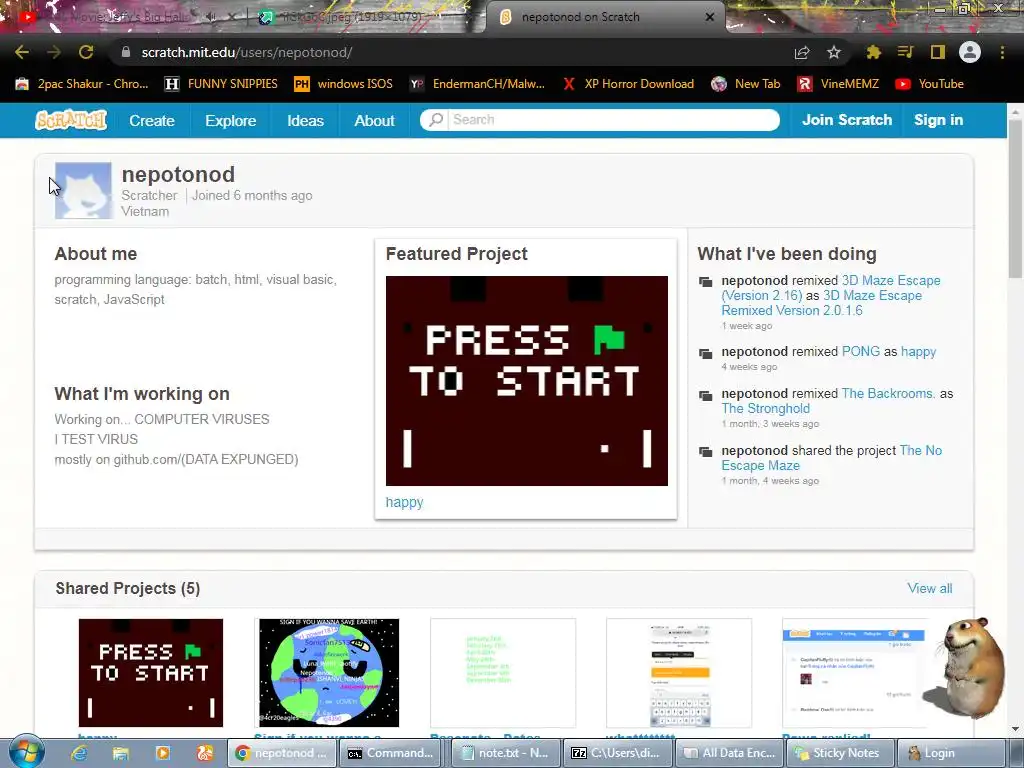Image resolution: width=1024 pixels, height=768 pixels.
Task: Open FUNNY SNIPPIES bookmark
Action: (221, 84)
